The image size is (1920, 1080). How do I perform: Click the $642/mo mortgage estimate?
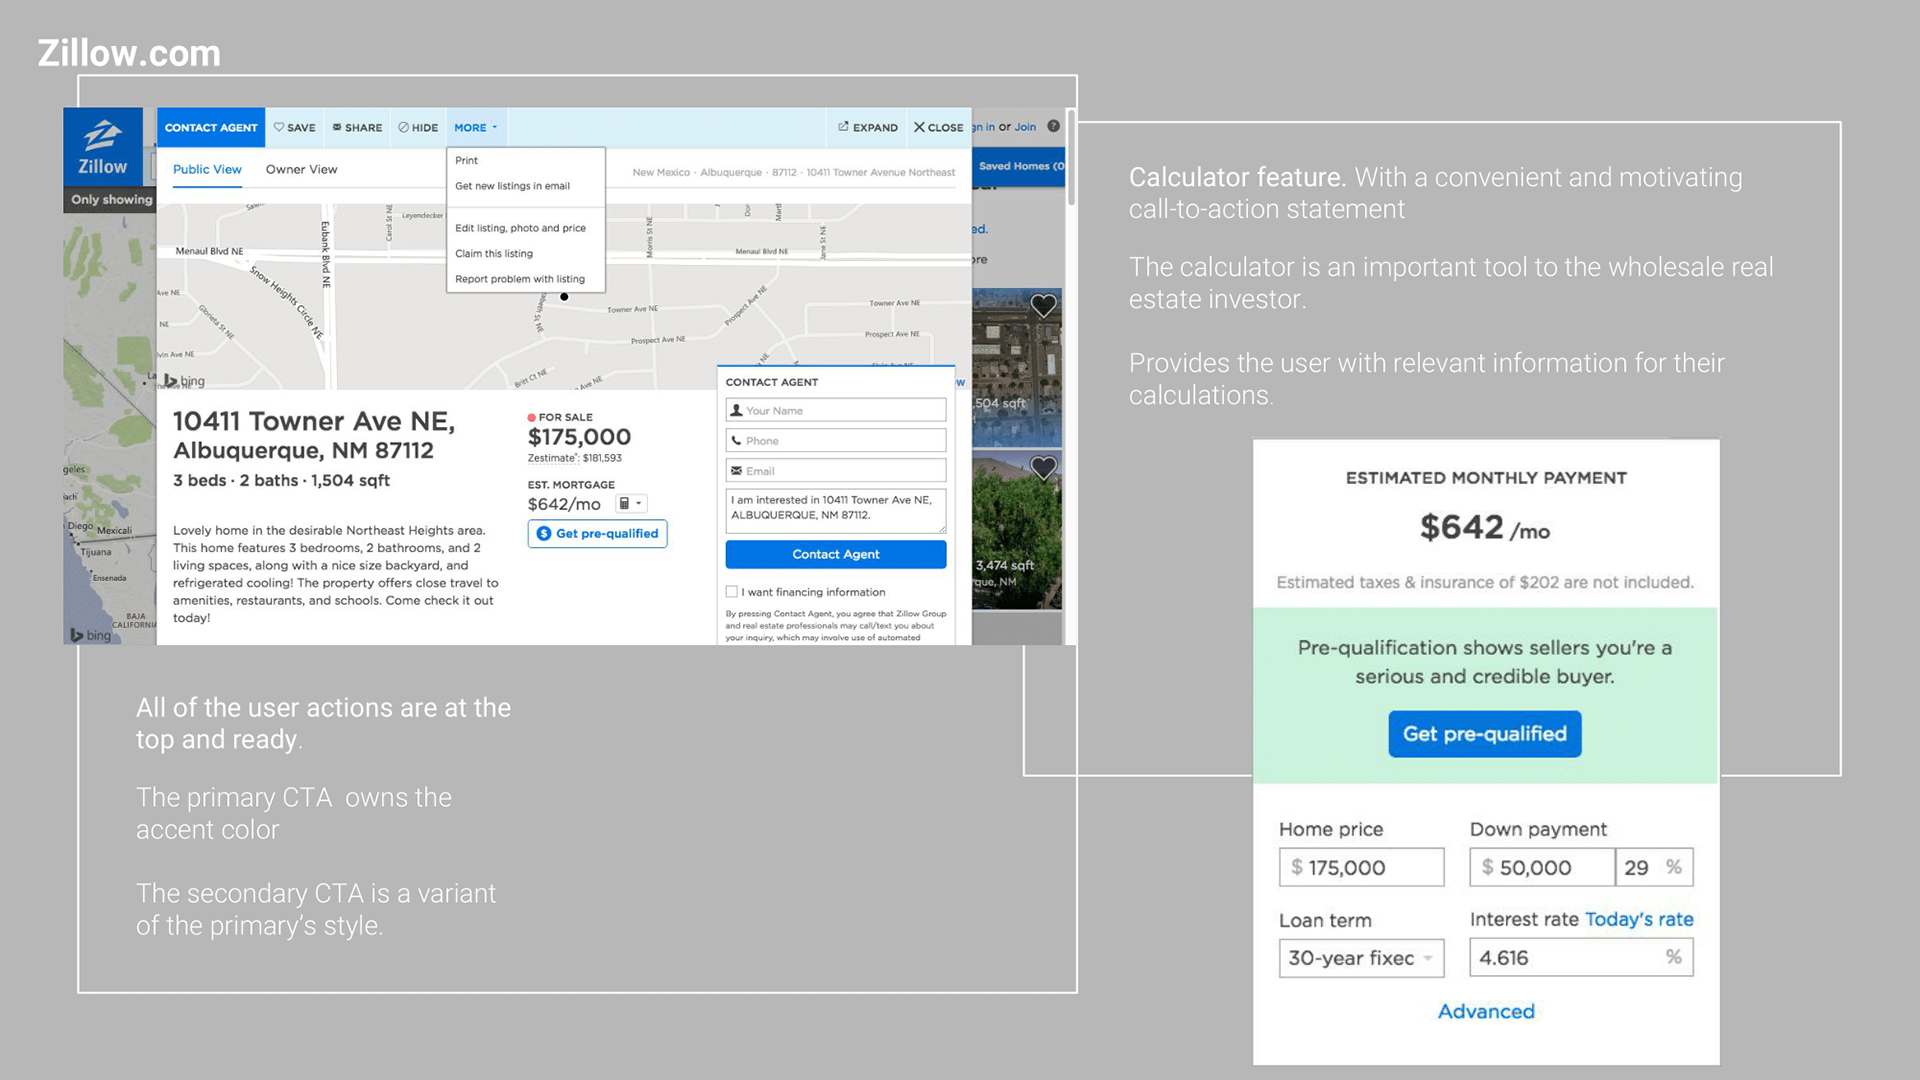564,505
